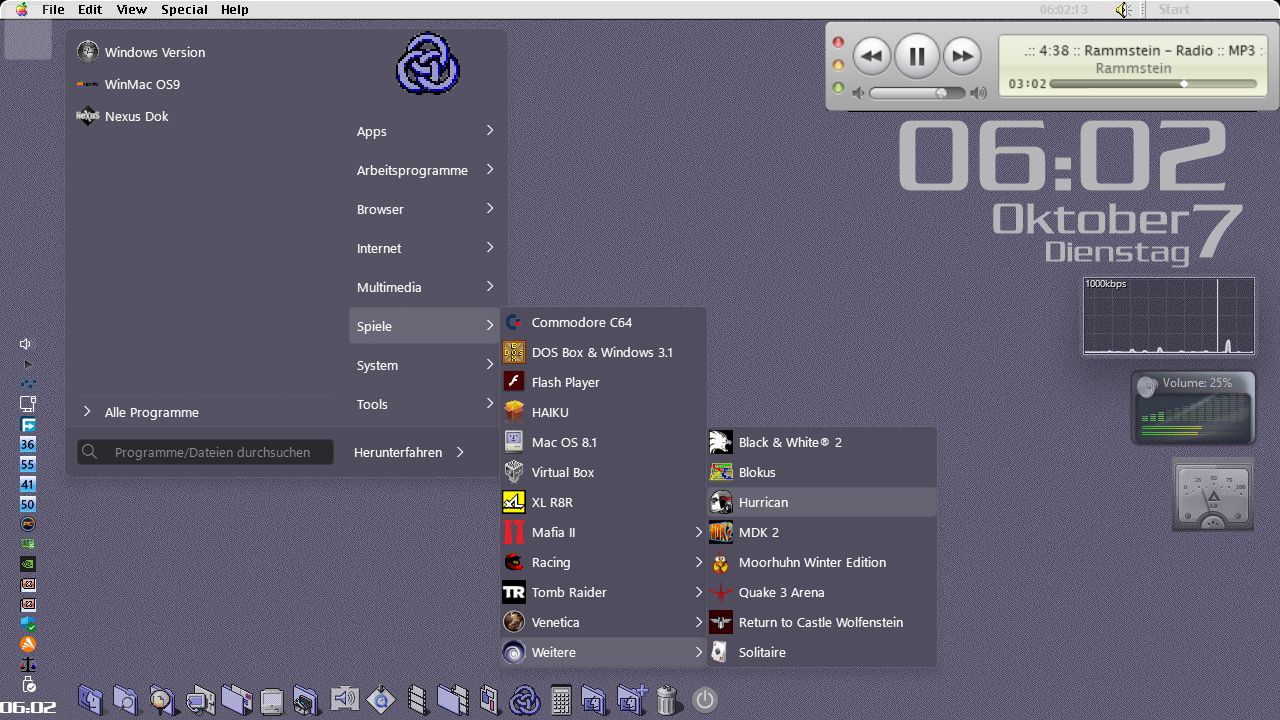Start XL R8R from the Spiele menu
1280x720 pixels.
pyautogui.click(x=604, y=502)
